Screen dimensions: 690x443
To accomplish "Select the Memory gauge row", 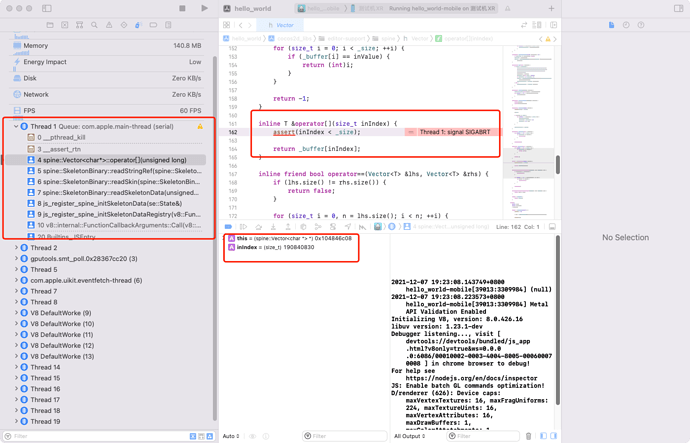I will coord(107,46).
